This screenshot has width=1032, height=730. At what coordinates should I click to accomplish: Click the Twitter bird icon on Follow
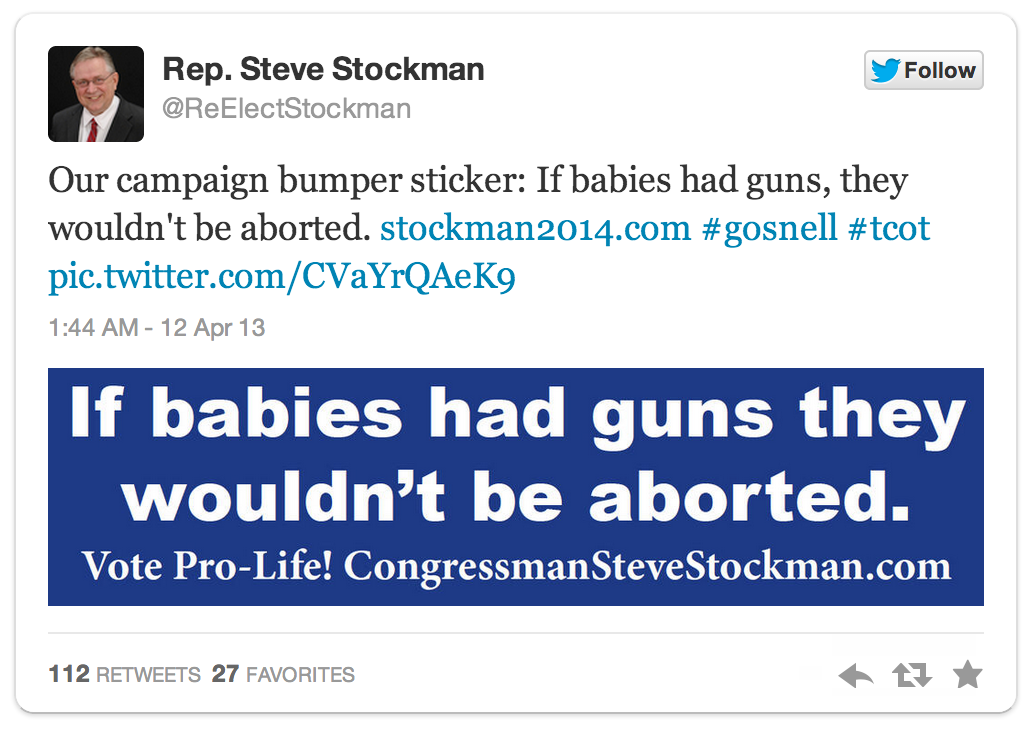click(x=885, y=71)
